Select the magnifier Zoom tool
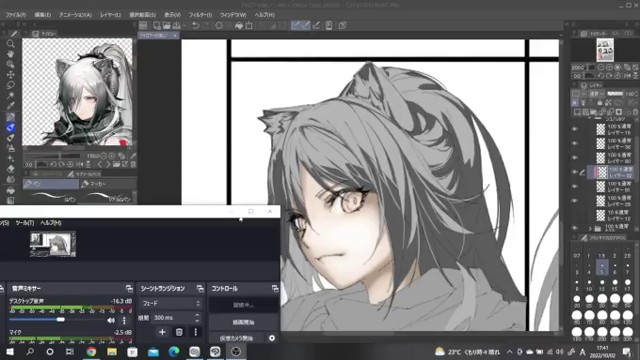The height and width of the screenshot is (360, 640). tap(11, 44)
